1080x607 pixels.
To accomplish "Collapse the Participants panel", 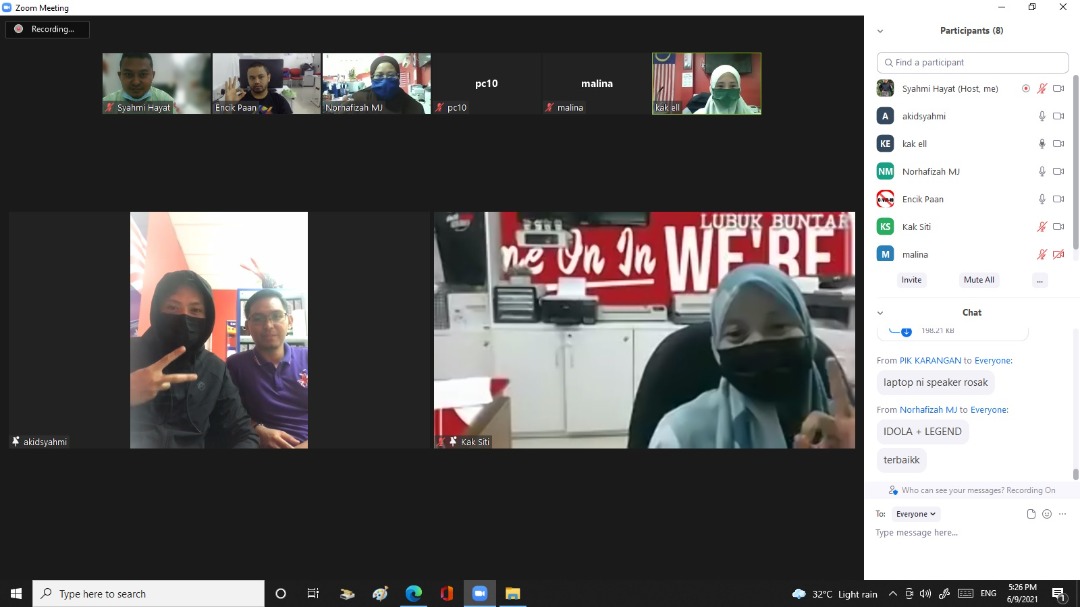I will tap(880, 30).
